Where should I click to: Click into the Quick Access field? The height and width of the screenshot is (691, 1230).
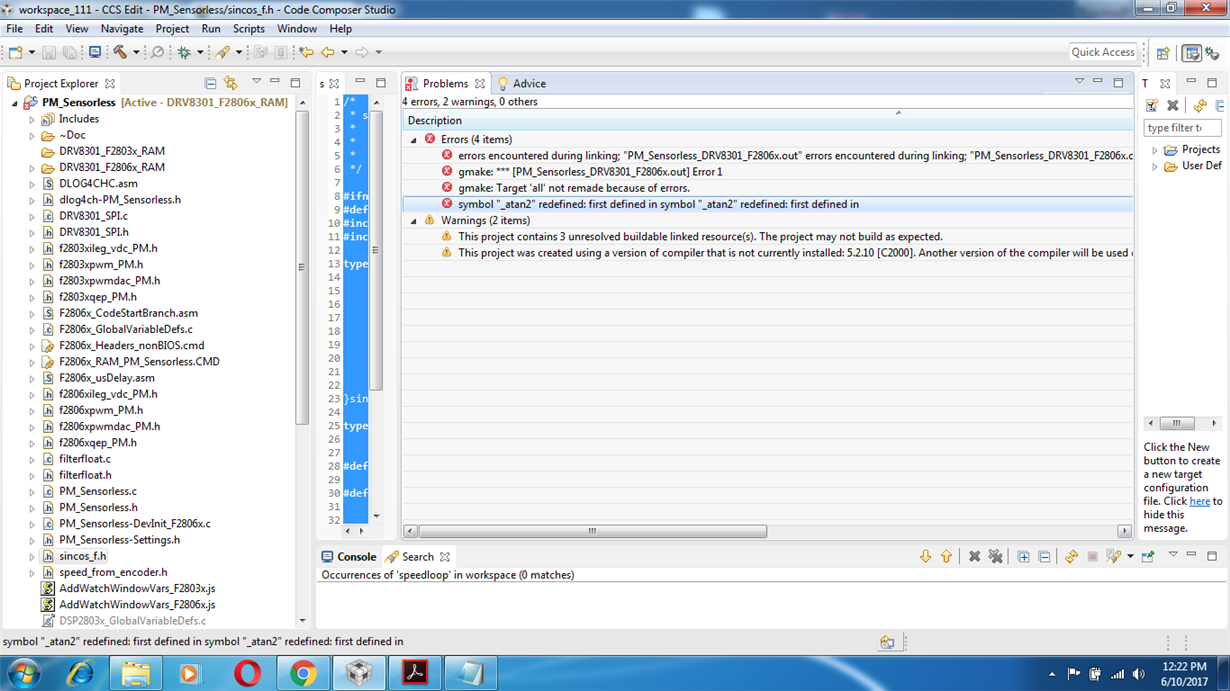(x=1102, y=52)
